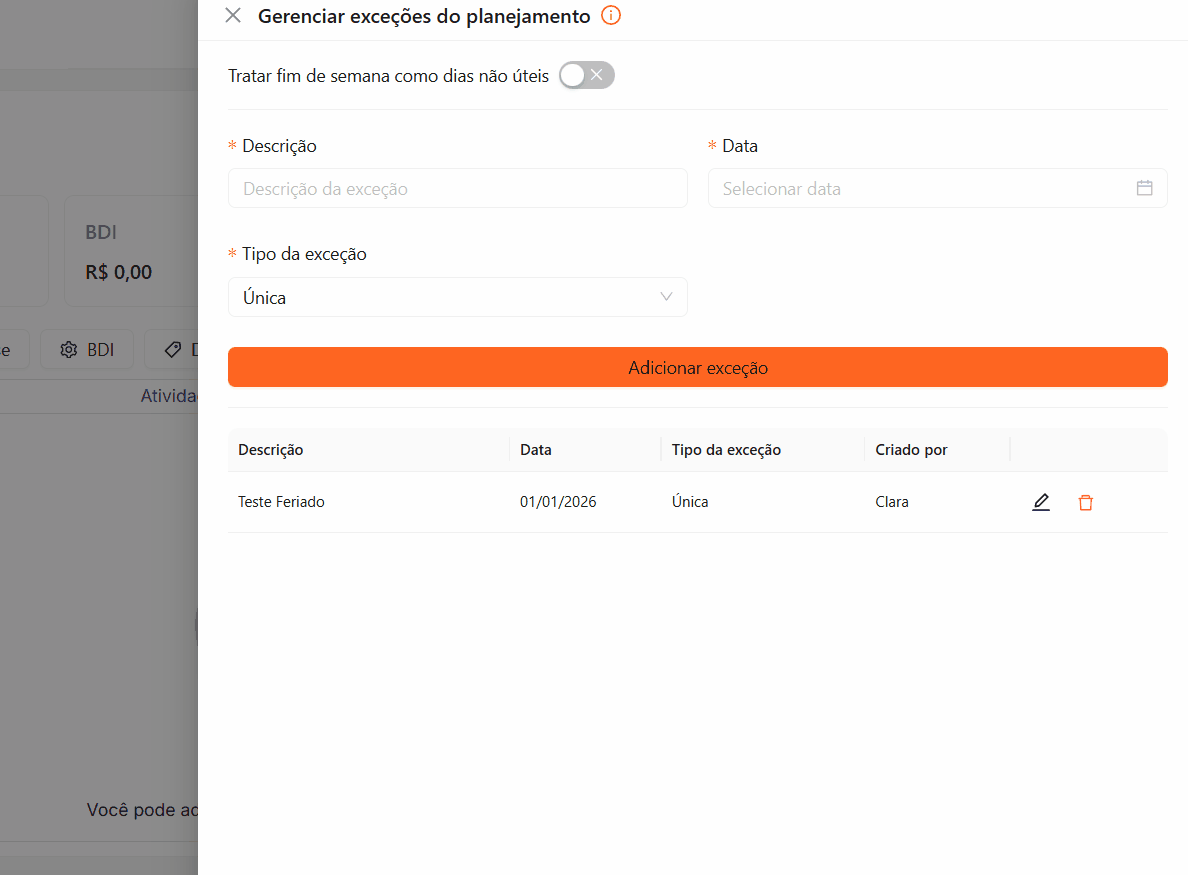Toggle weekend as non-working days switch
Image resolution: width=1188 pixels, height=875 pixels.
[586, 76]
